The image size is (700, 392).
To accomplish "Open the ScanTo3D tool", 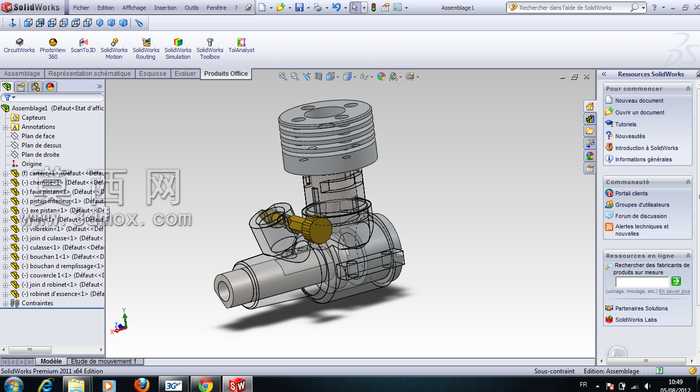I will [83, 46].
